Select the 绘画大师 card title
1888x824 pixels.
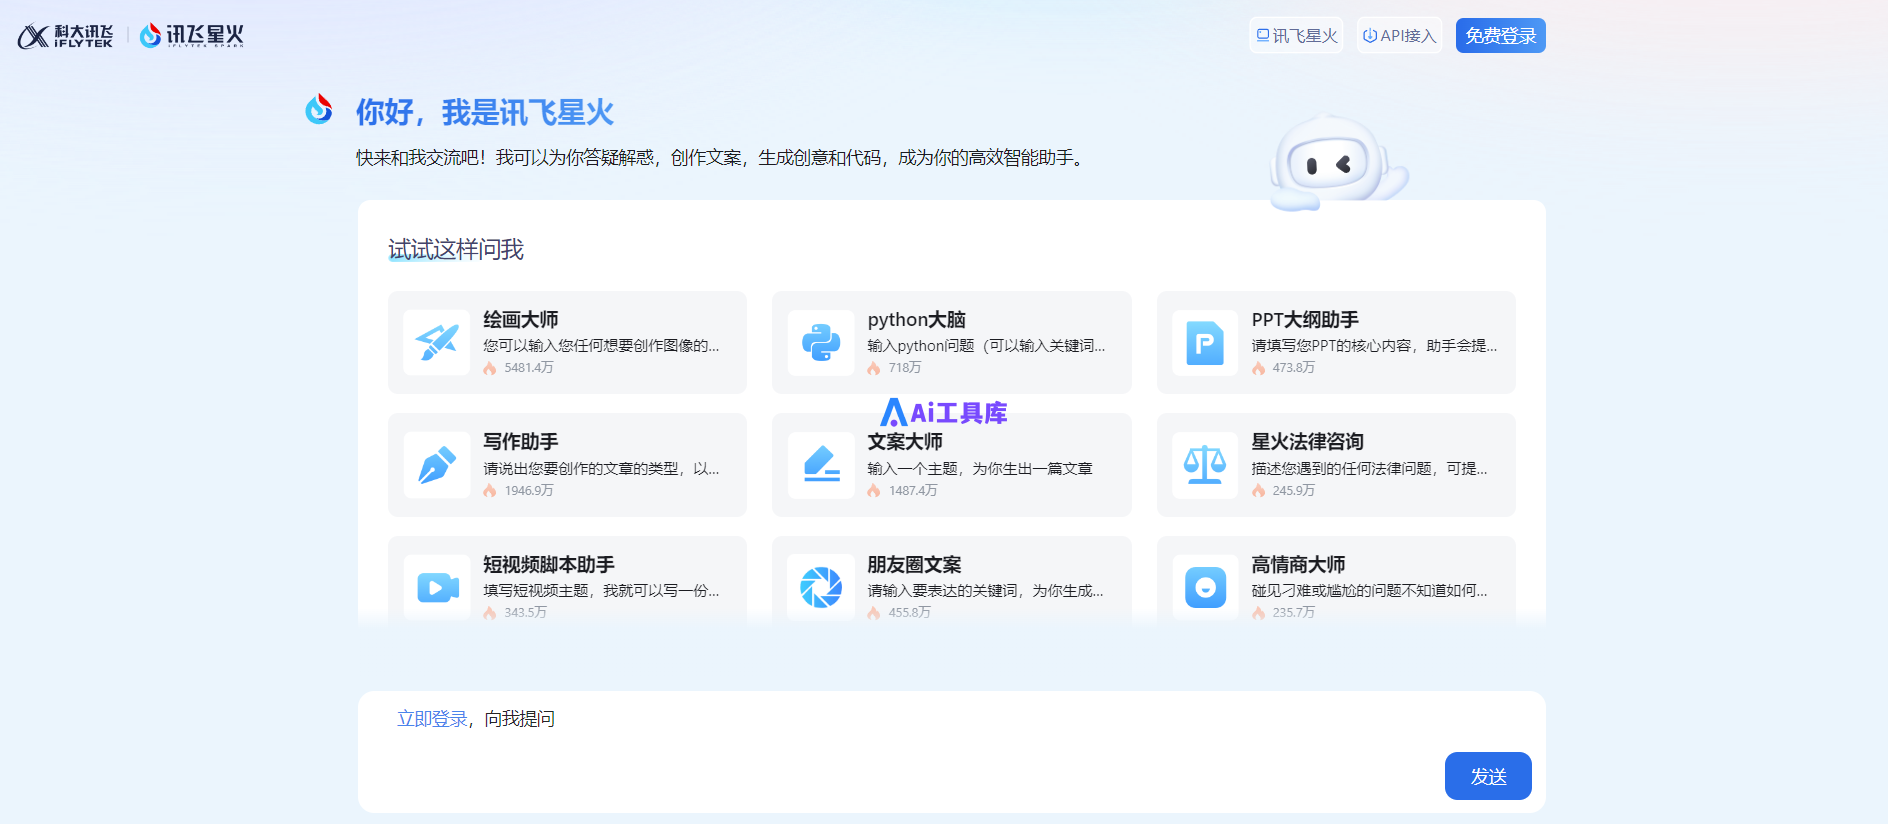[520, 320]
